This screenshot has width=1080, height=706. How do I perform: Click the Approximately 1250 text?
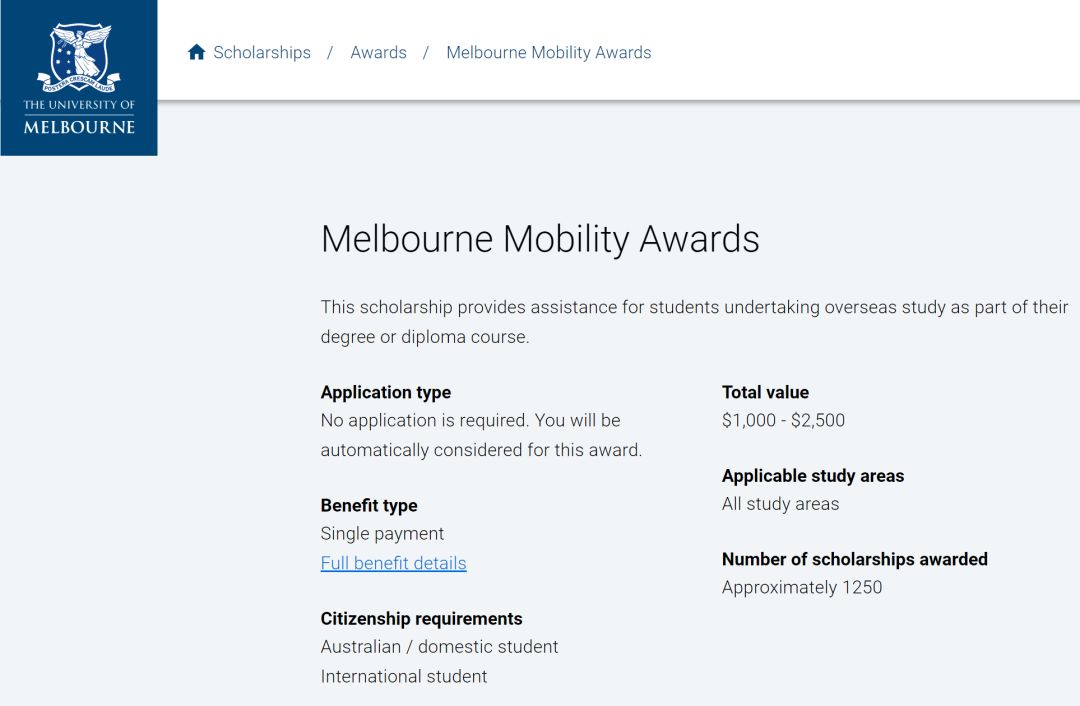click(x=802, y=587)
